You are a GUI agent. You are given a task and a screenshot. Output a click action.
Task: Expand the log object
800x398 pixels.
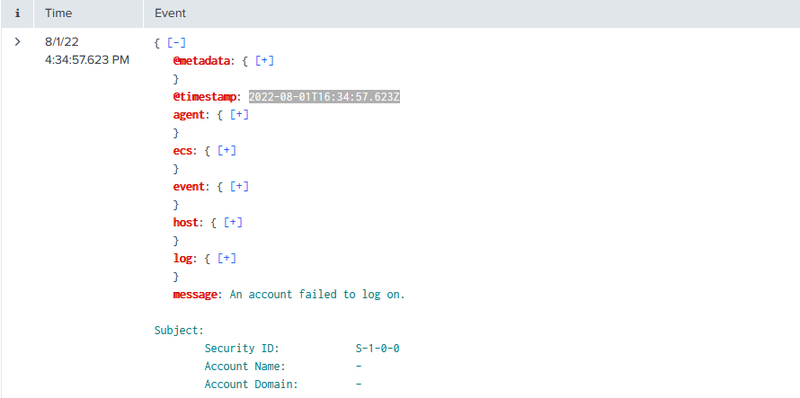227,258
